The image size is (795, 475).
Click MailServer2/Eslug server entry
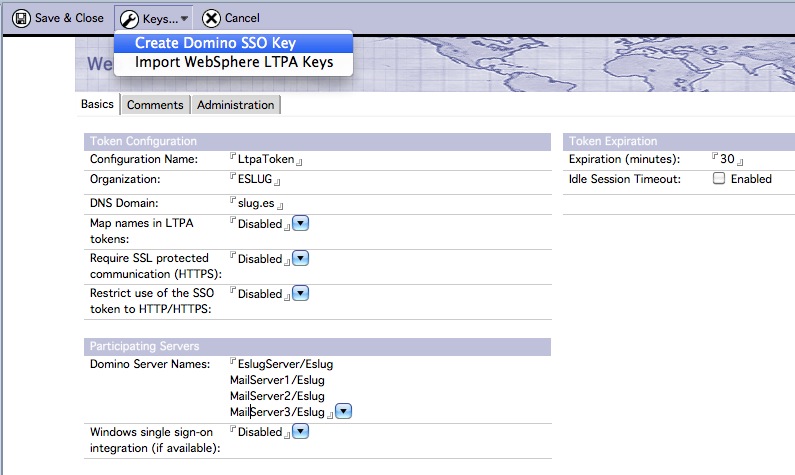[x=277, y=396]
